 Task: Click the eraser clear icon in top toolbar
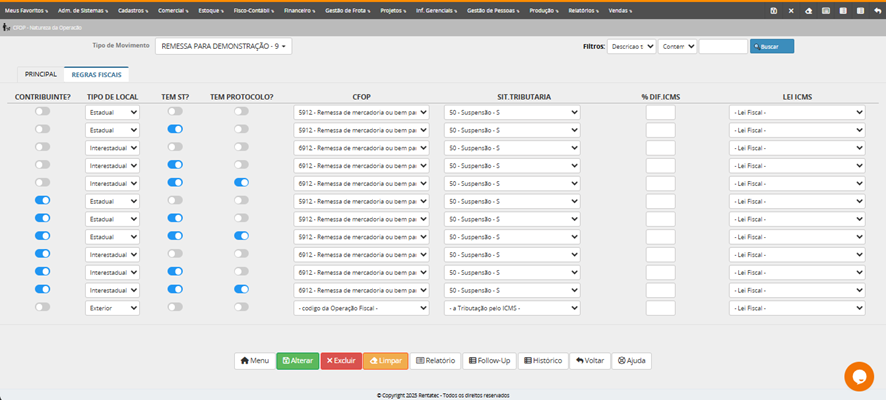[x=807, y=10]
